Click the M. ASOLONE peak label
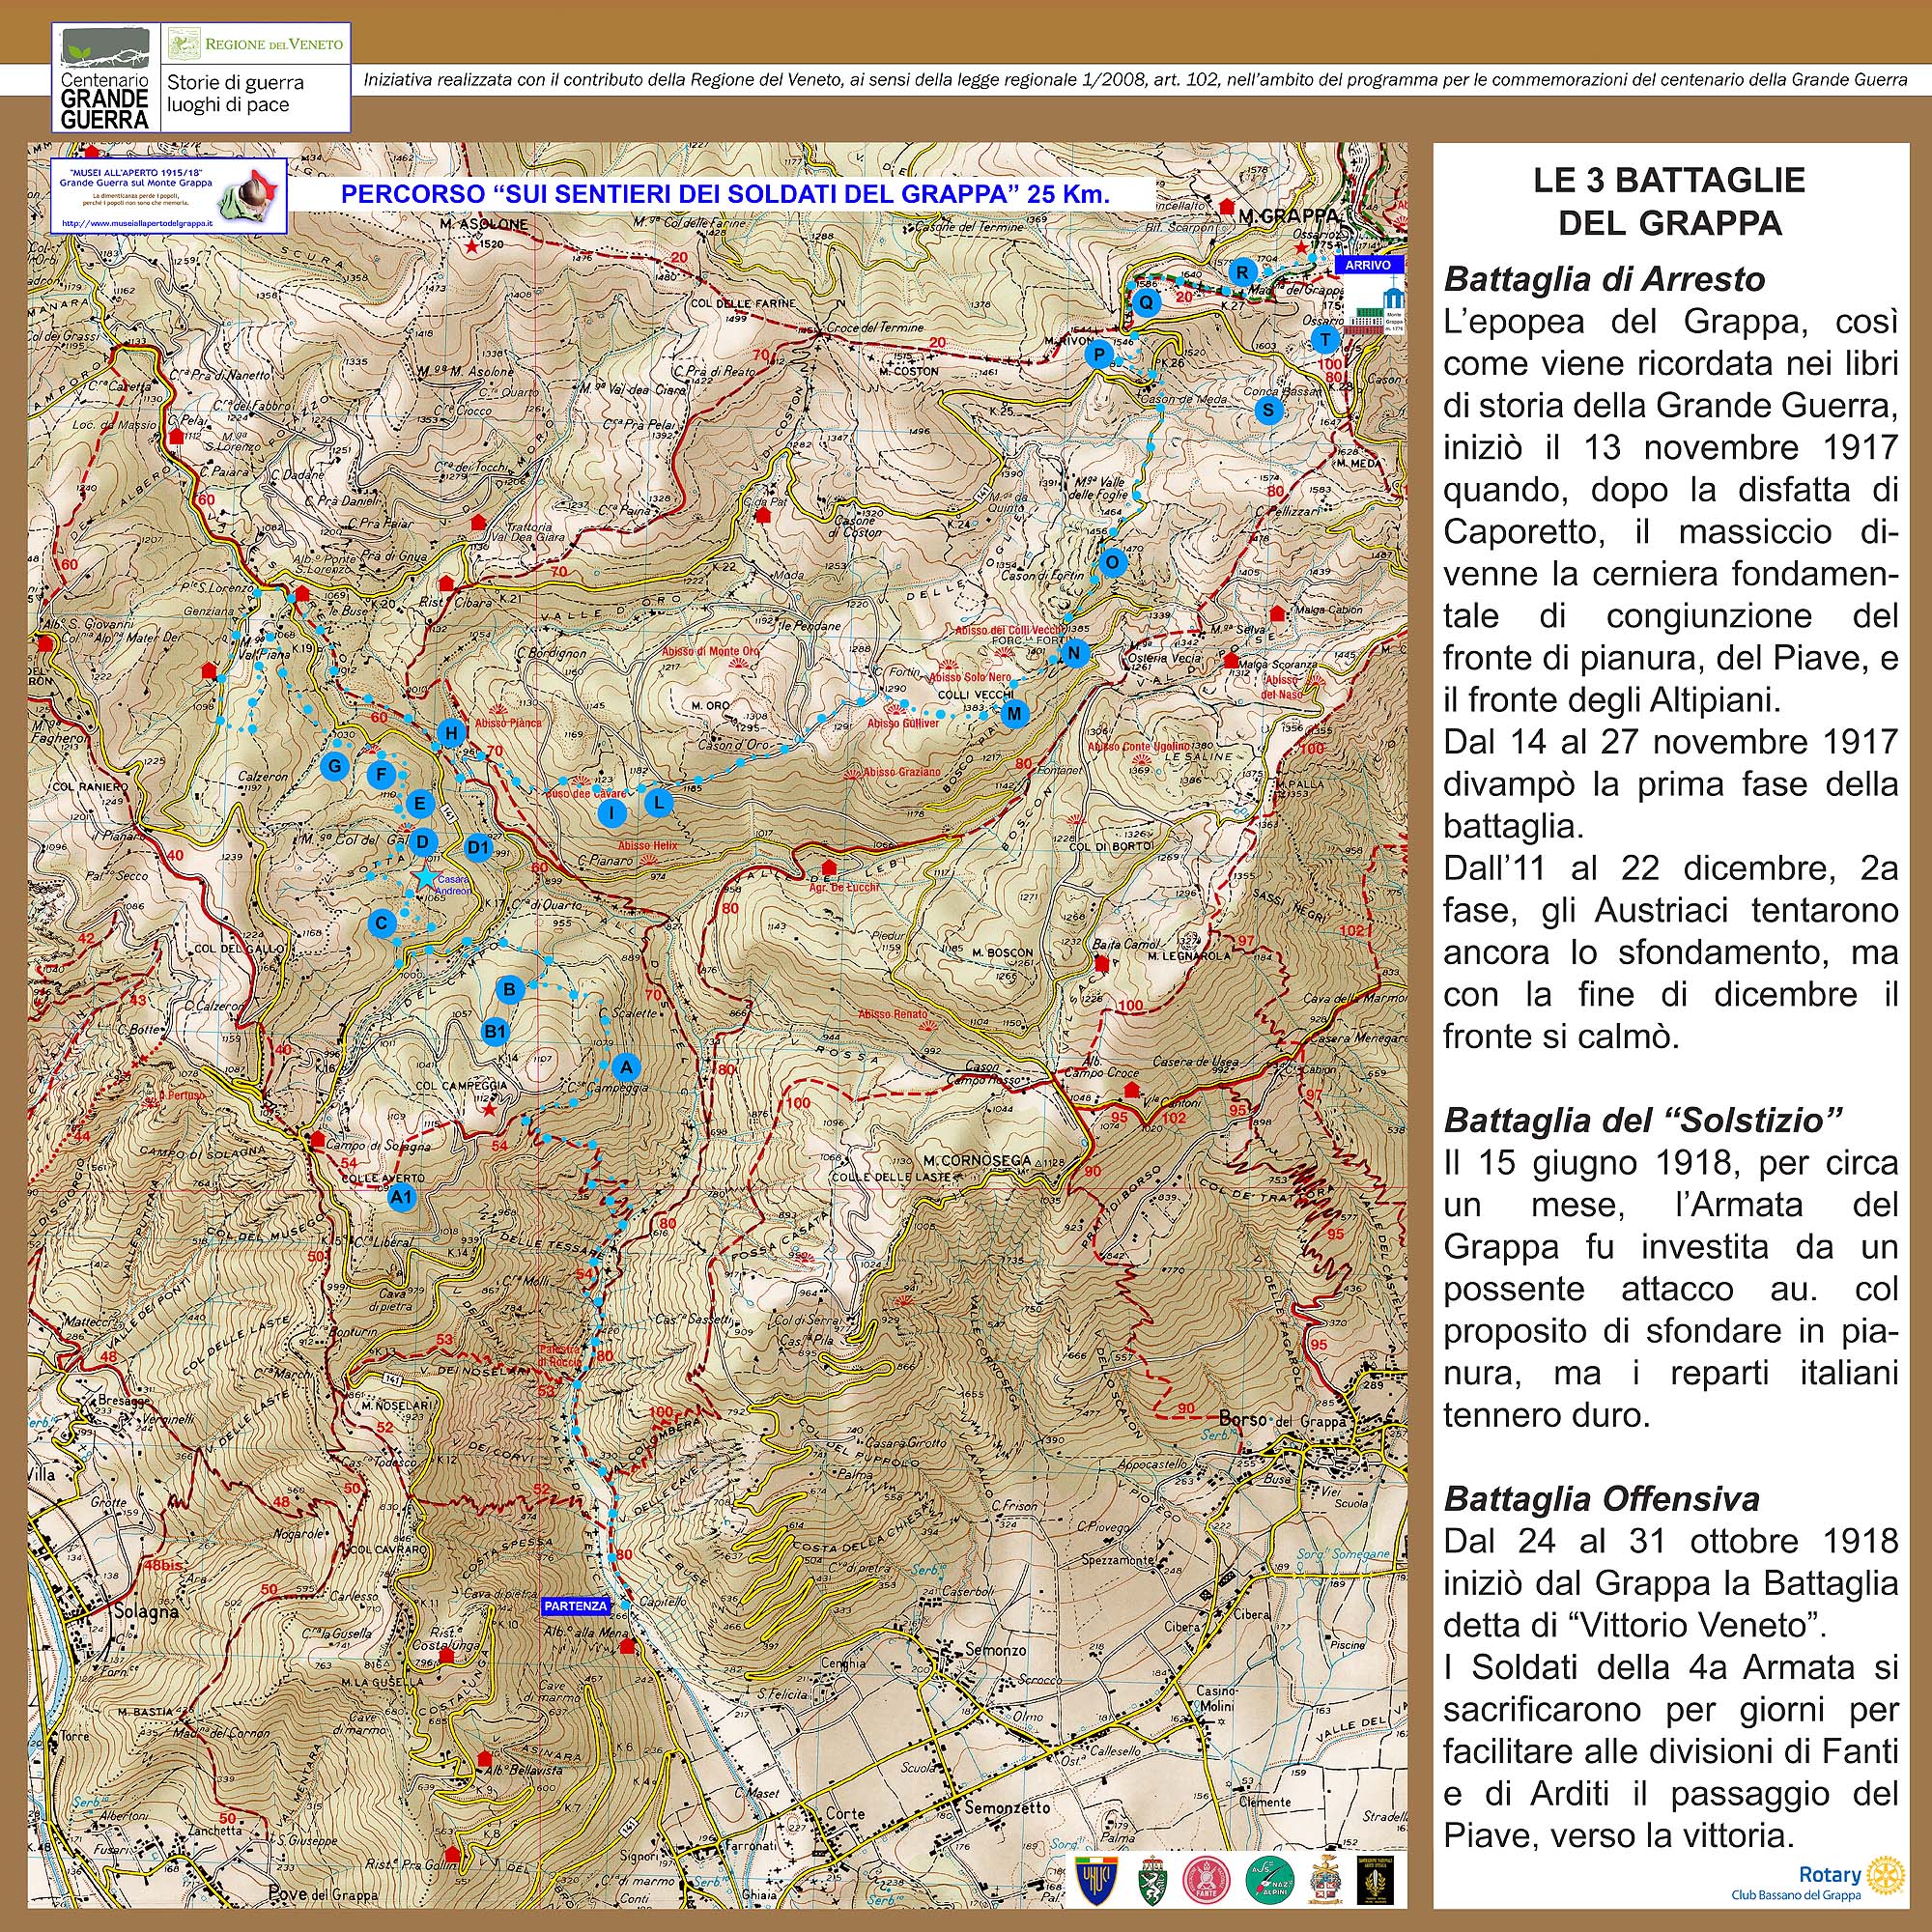Screen dimensions: 1932x1932 (483, 225)
